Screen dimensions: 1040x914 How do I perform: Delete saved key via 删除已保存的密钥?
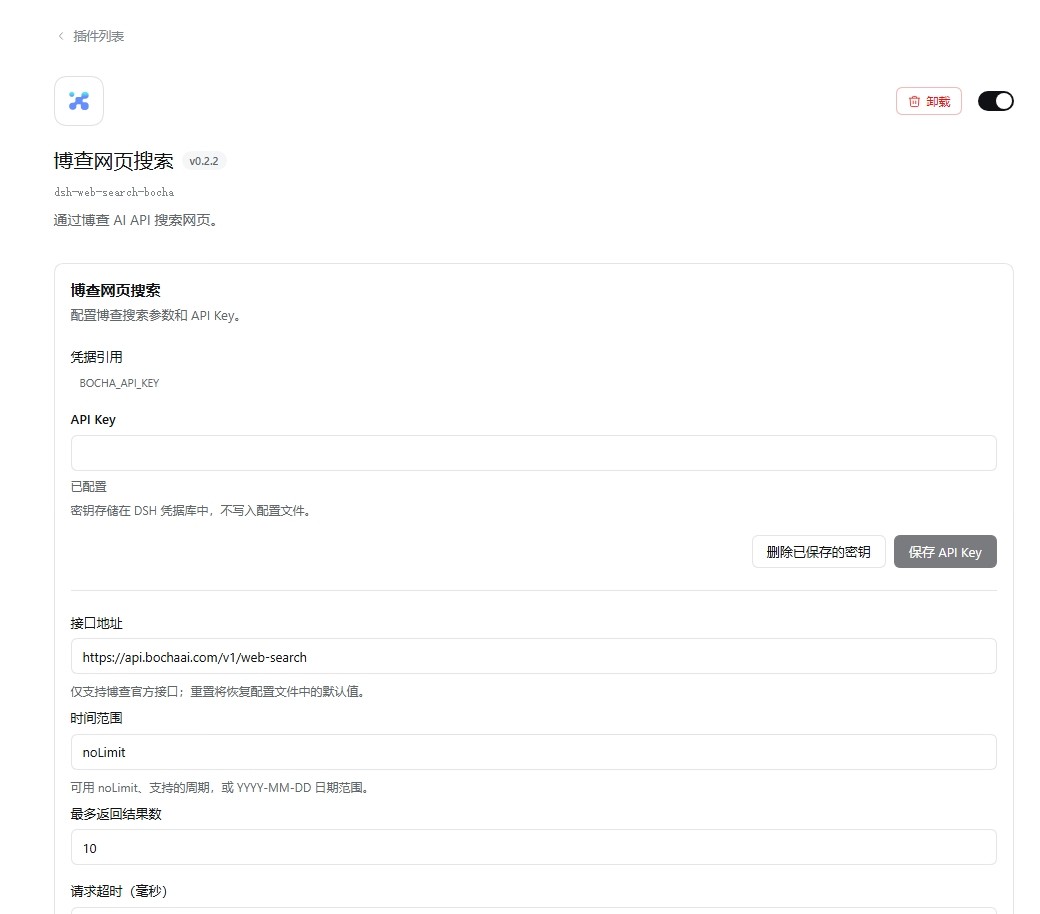(818, 552)
